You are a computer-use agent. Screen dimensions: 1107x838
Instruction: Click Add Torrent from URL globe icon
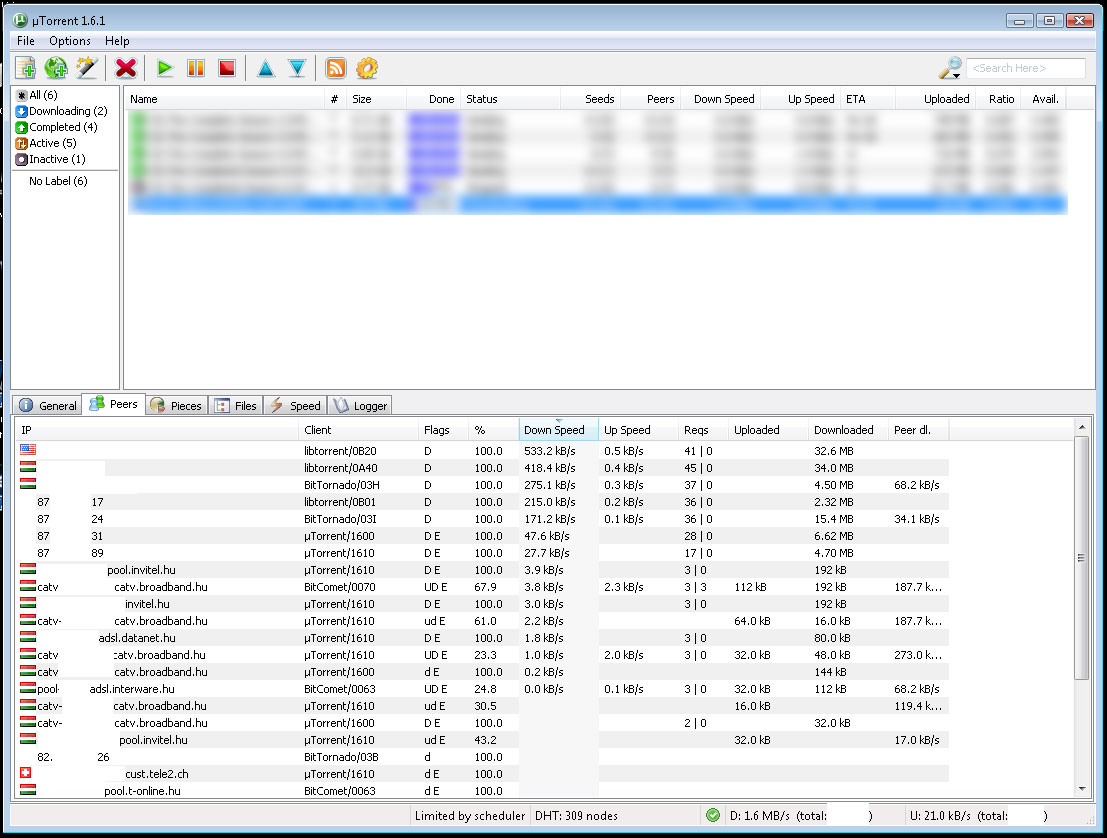pos(56,68)
